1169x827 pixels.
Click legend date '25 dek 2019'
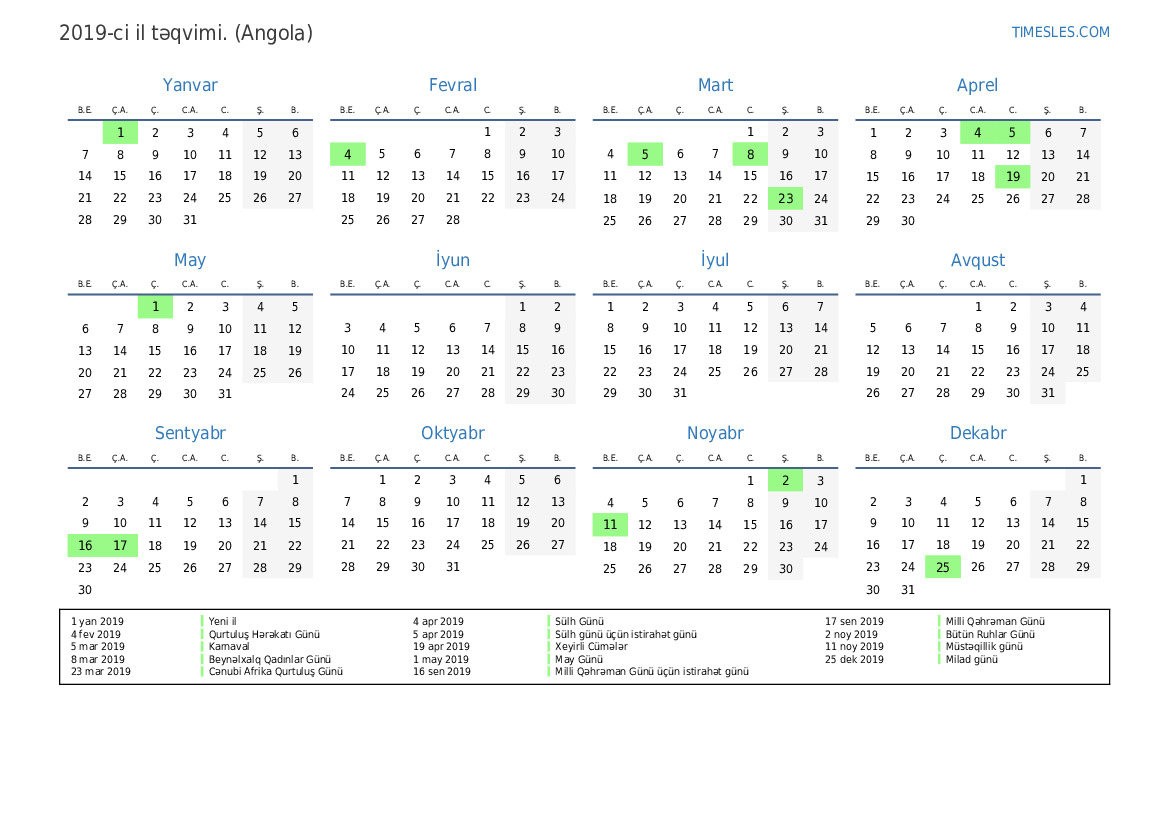coord(854,659)
